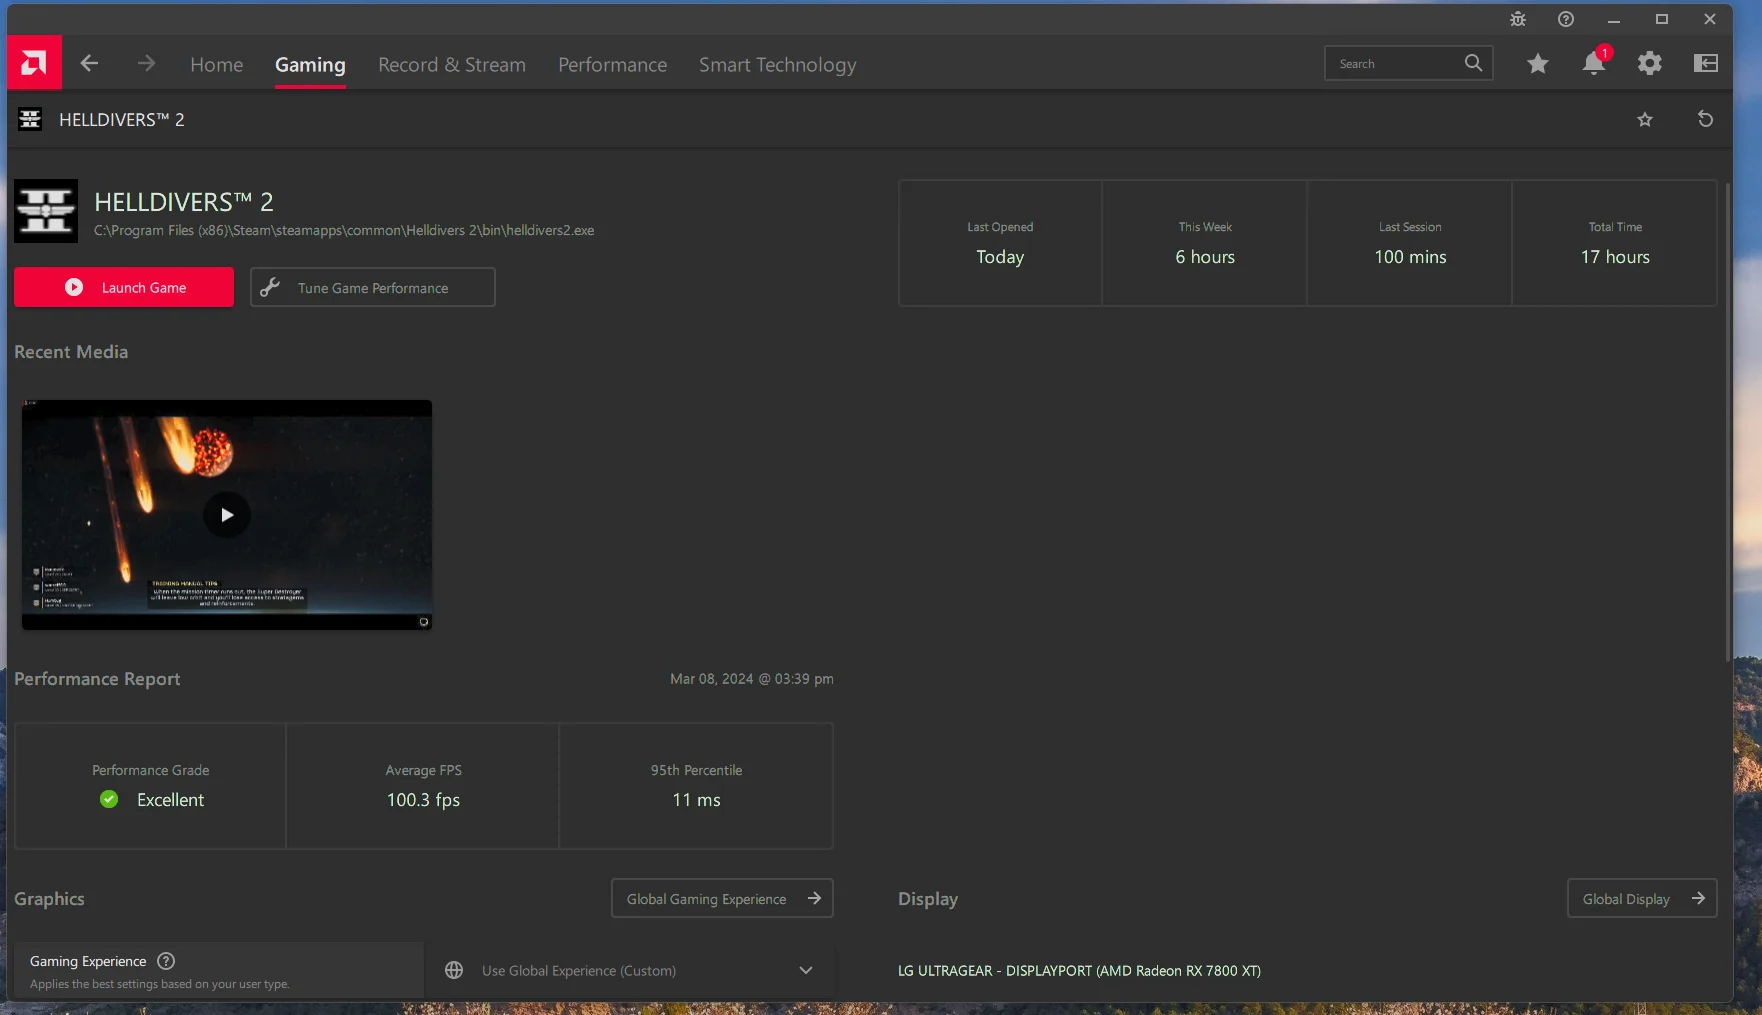The width and height of the screenshot is (1762, 1015).
Task: Click the Mar 08, 2024 report timestamp
Action: 752,679
